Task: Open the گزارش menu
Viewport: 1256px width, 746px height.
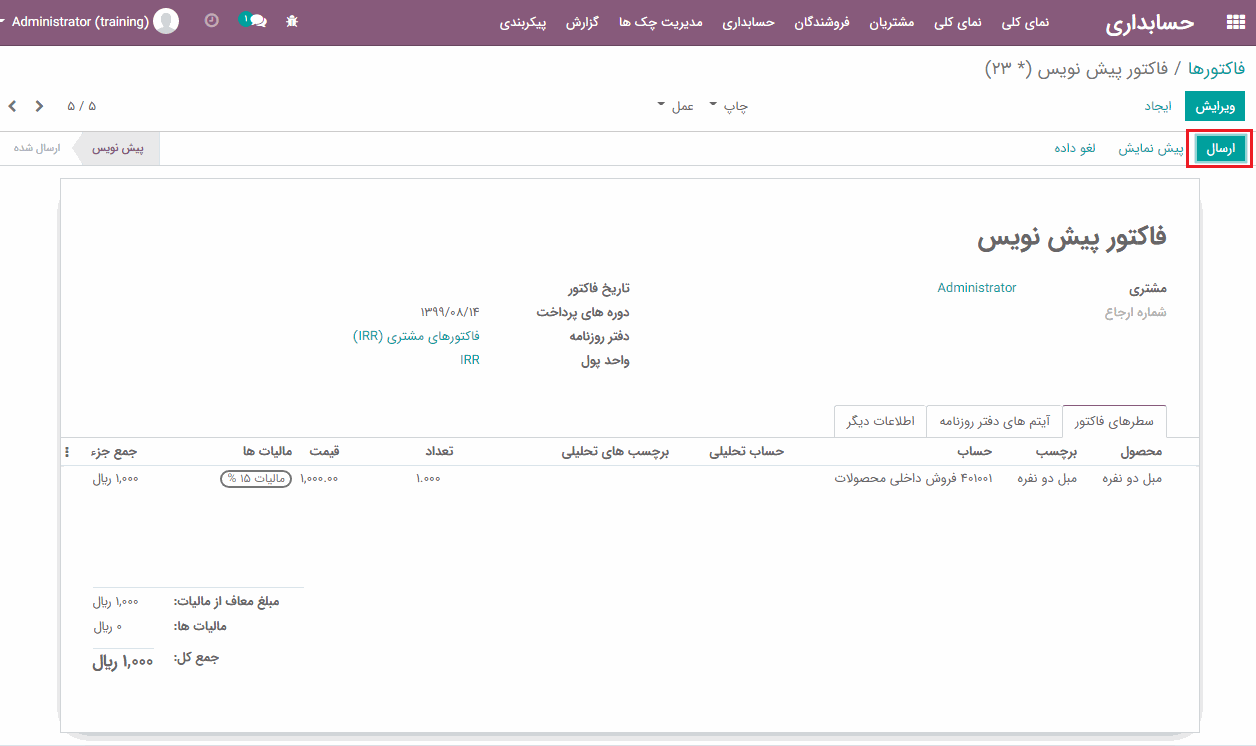Action: coord(581,22)
